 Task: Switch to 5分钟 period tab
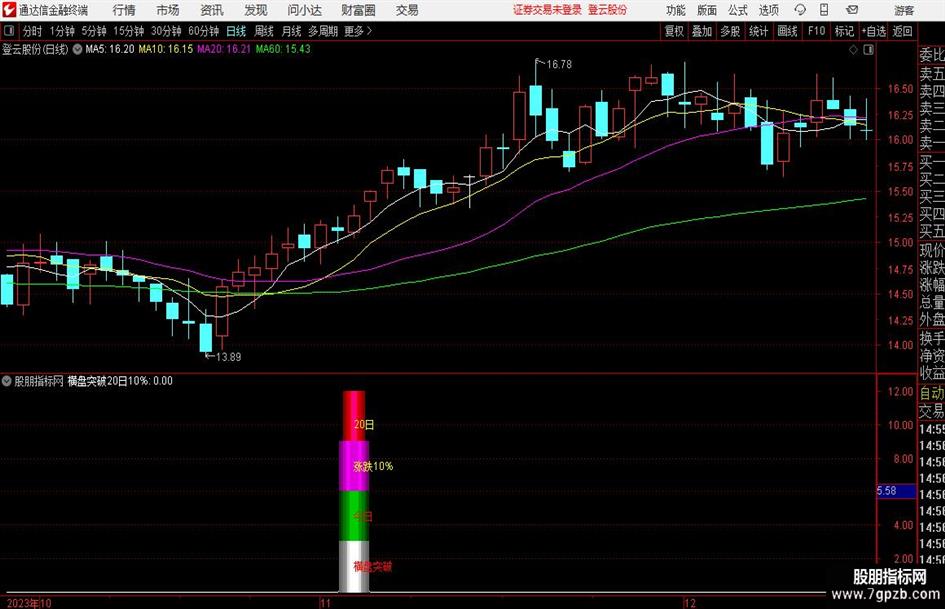coord(94,31)
